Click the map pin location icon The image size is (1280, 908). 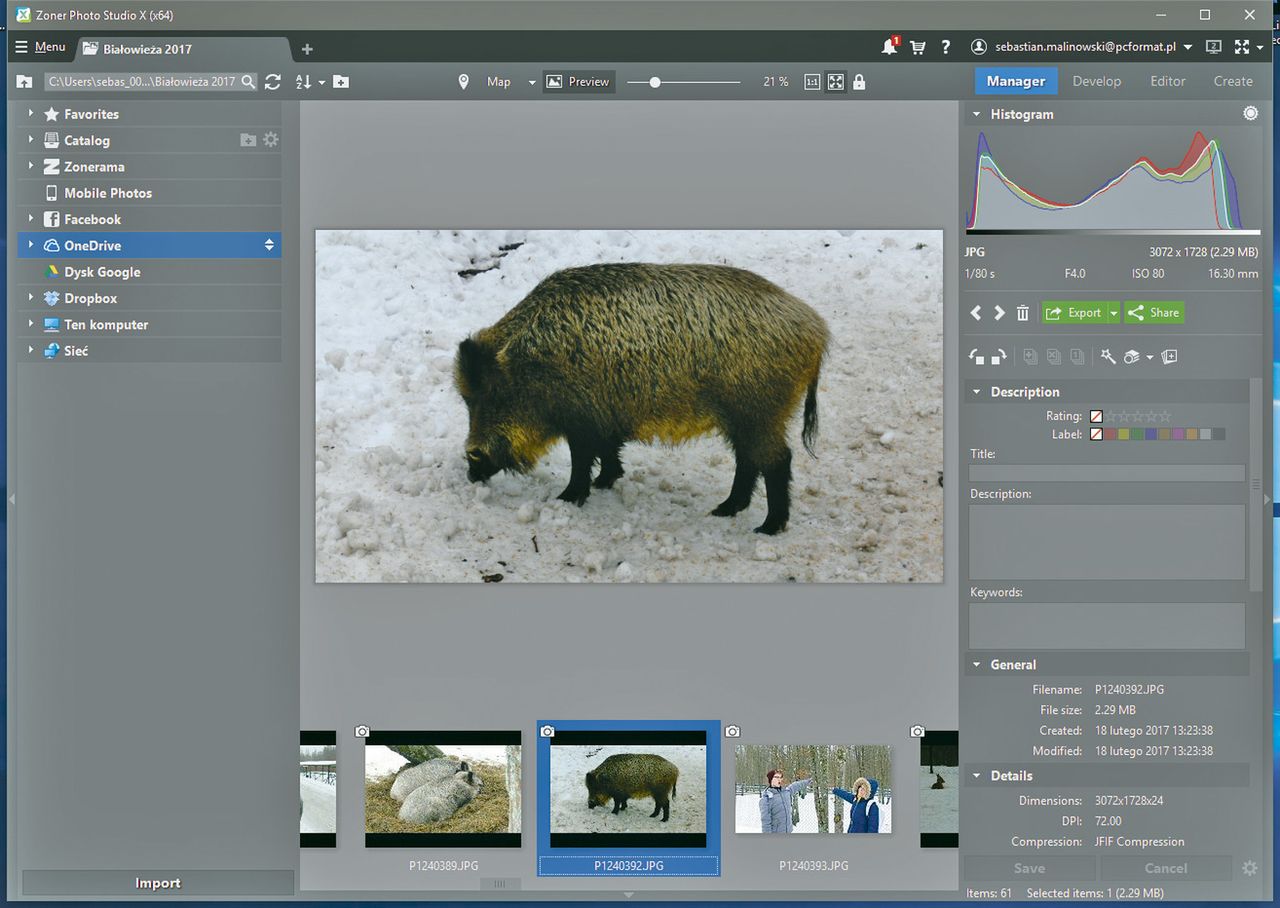[463, 82]
